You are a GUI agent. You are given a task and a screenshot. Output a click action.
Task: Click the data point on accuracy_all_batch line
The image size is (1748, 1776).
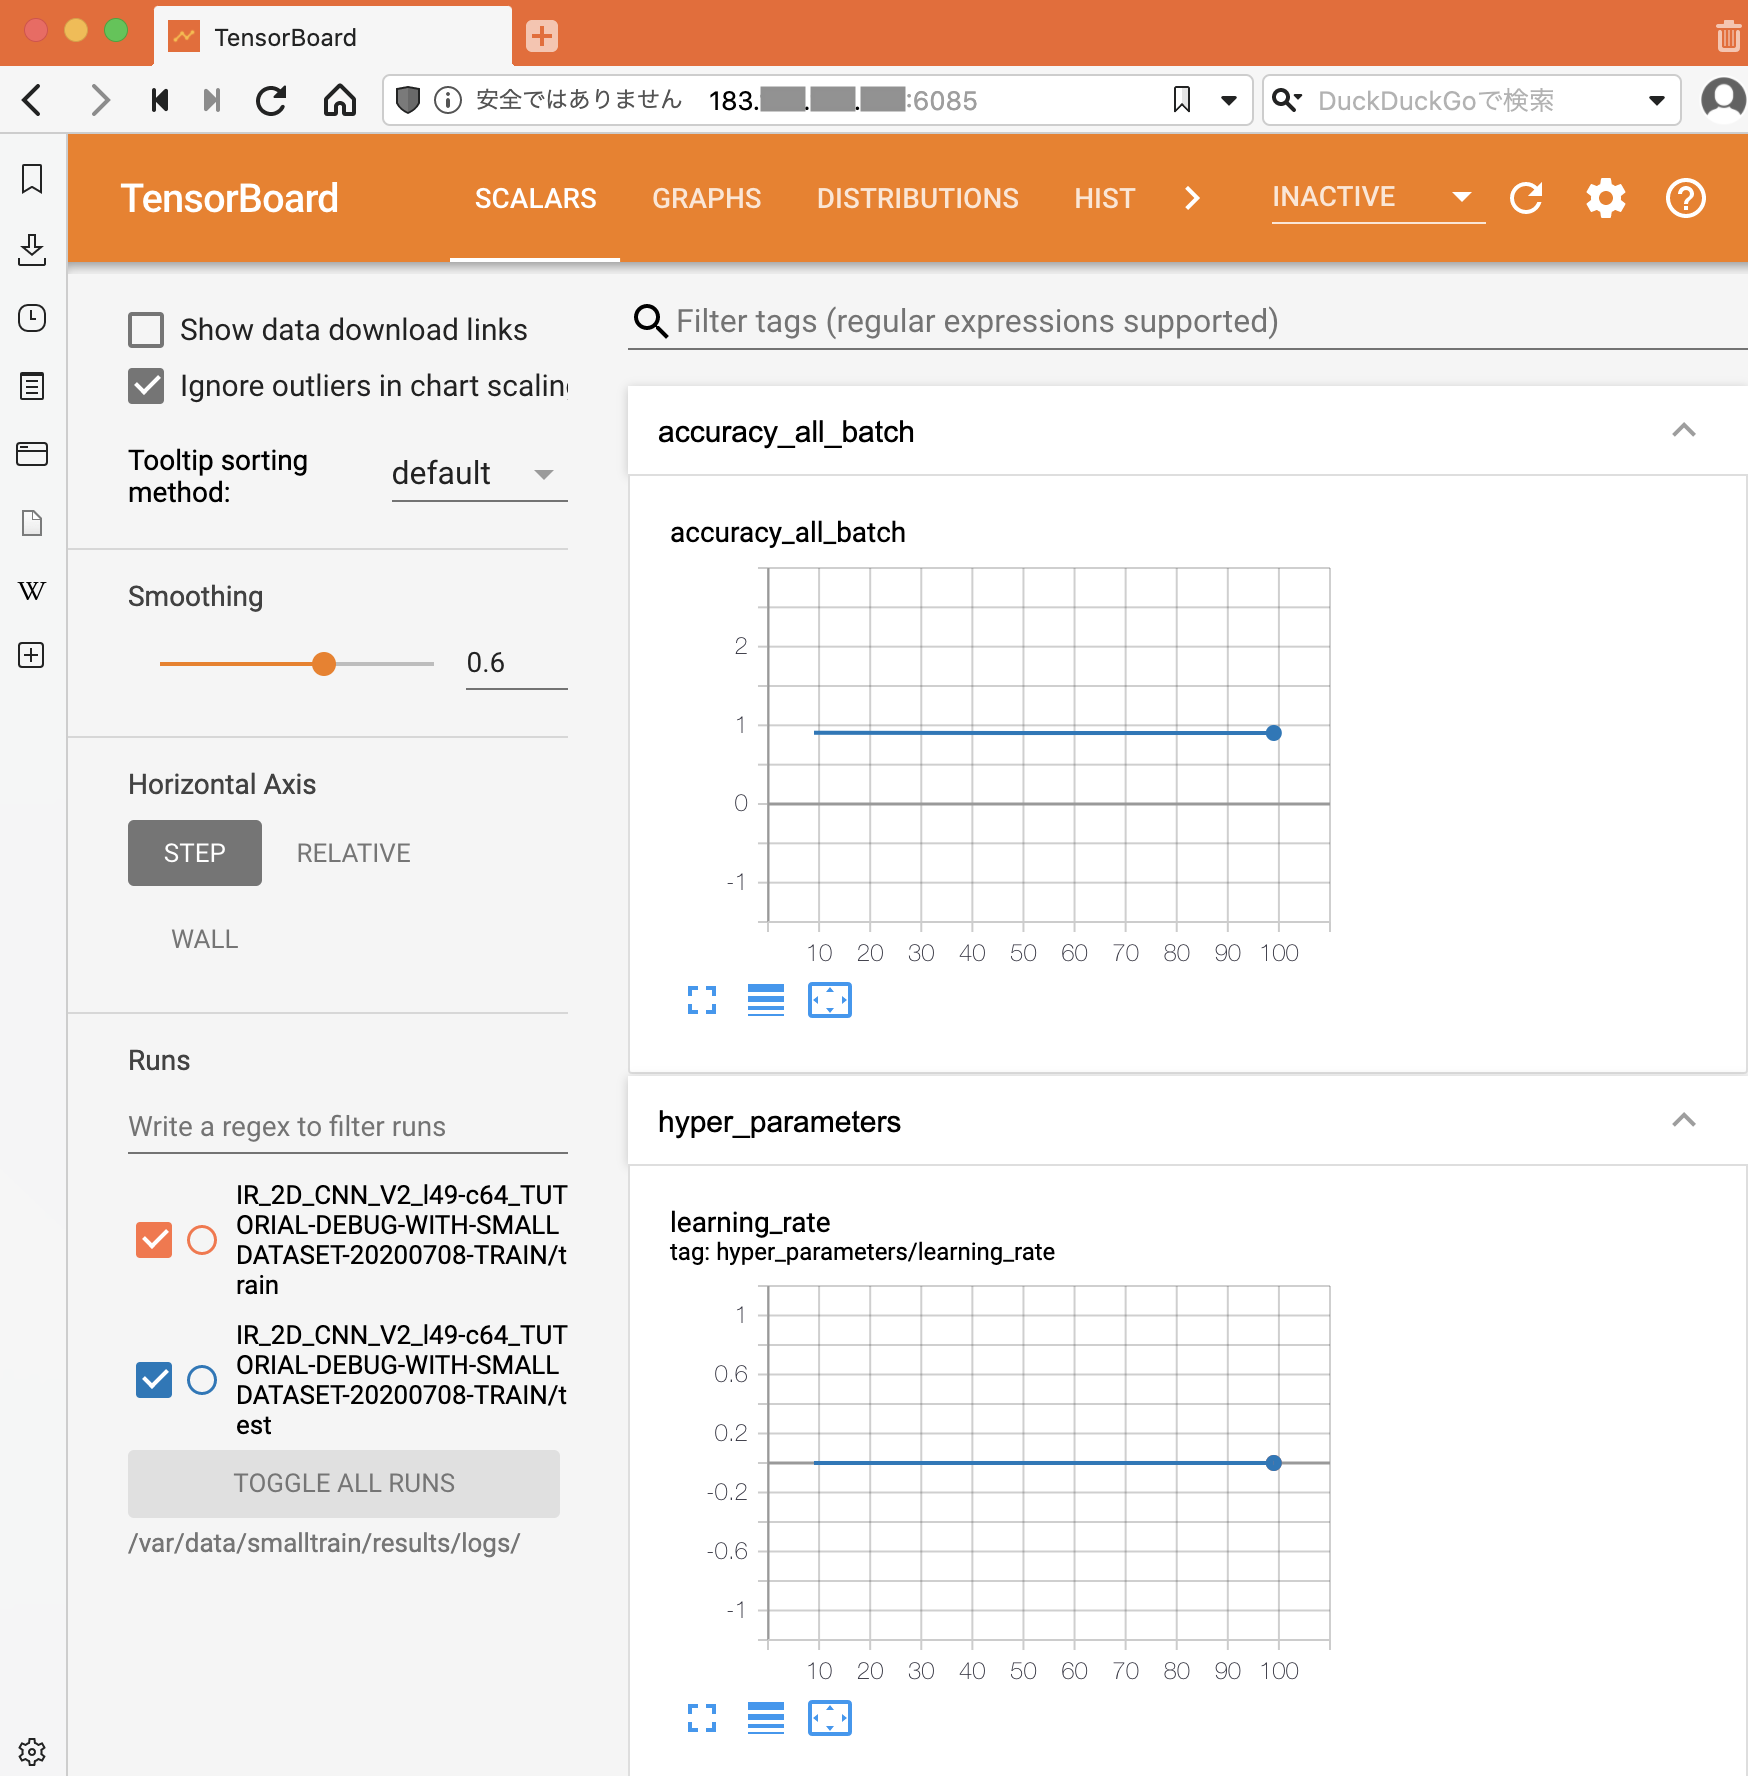coord(1273,733)
